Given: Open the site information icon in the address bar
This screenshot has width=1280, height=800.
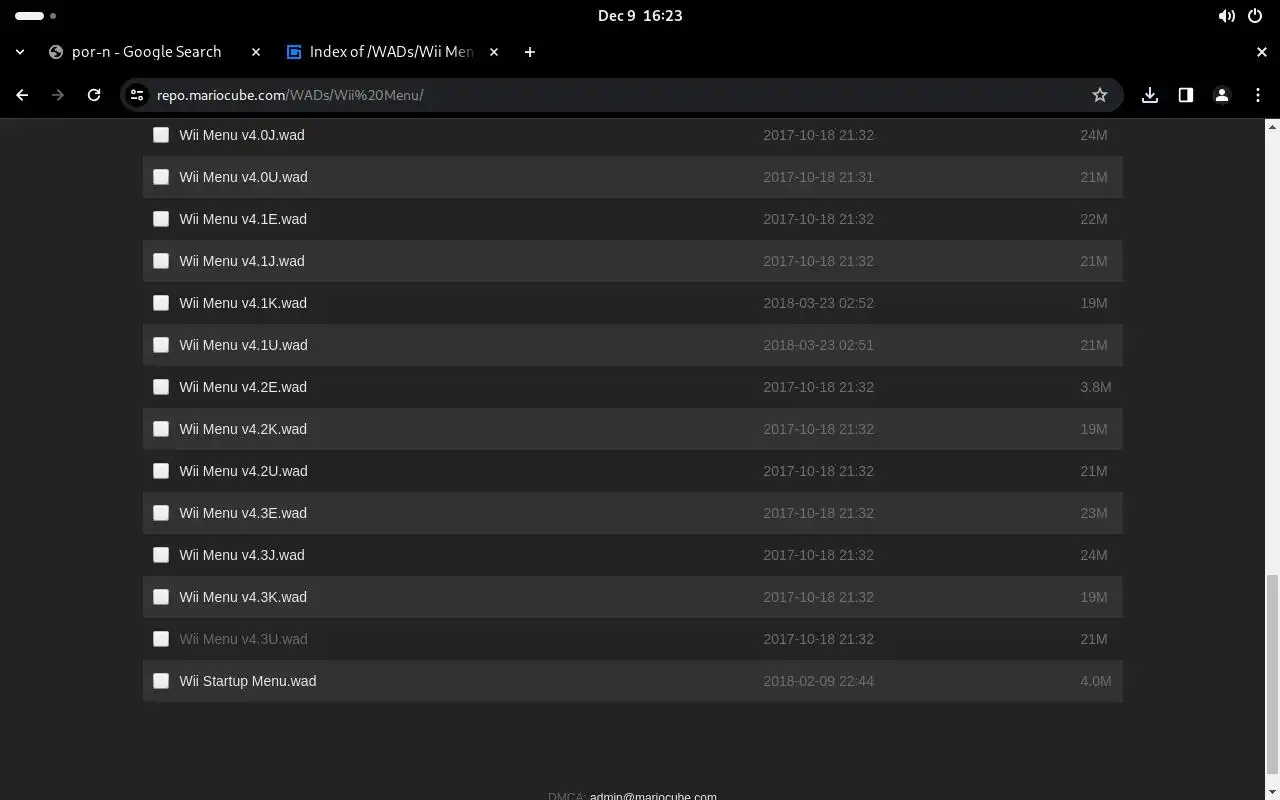Looking at the screenshot, I should pos(138,95).
